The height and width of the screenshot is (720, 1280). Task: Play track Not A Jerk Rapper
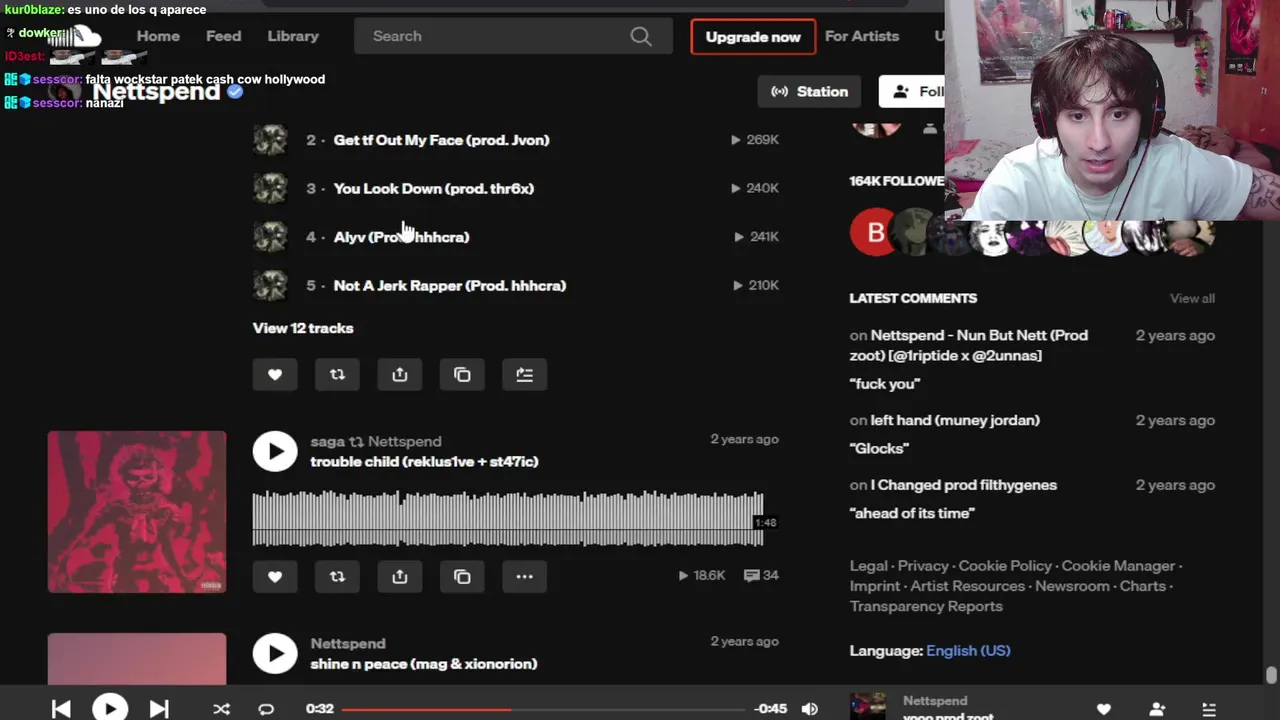[450, 285]
